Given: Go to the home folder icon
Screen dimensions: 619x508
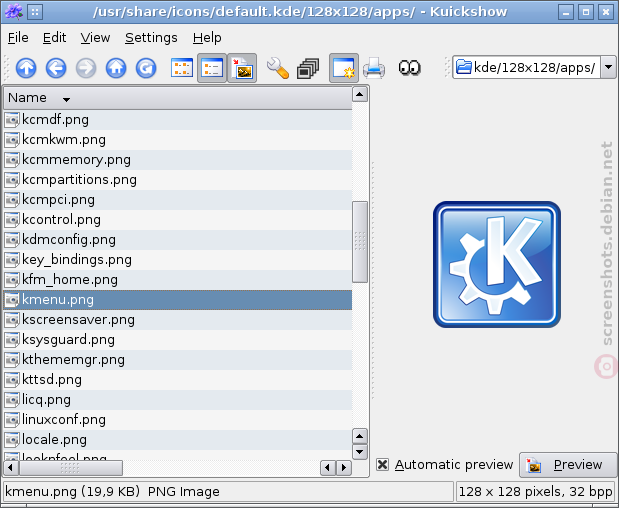Looking at the screenshot, I should pyautogui.click(x=116, y=68).
